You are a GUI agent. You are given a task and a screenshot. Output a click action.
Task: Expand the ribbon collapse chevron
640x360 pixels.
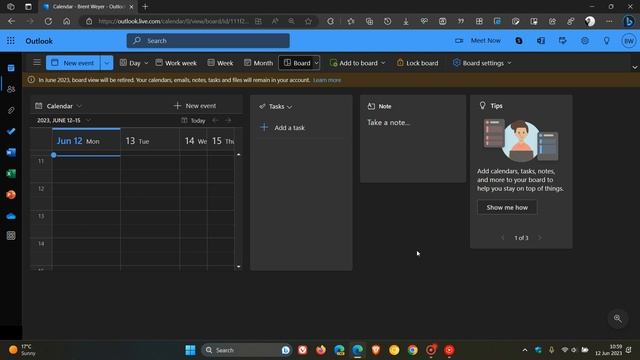point(634,67)
